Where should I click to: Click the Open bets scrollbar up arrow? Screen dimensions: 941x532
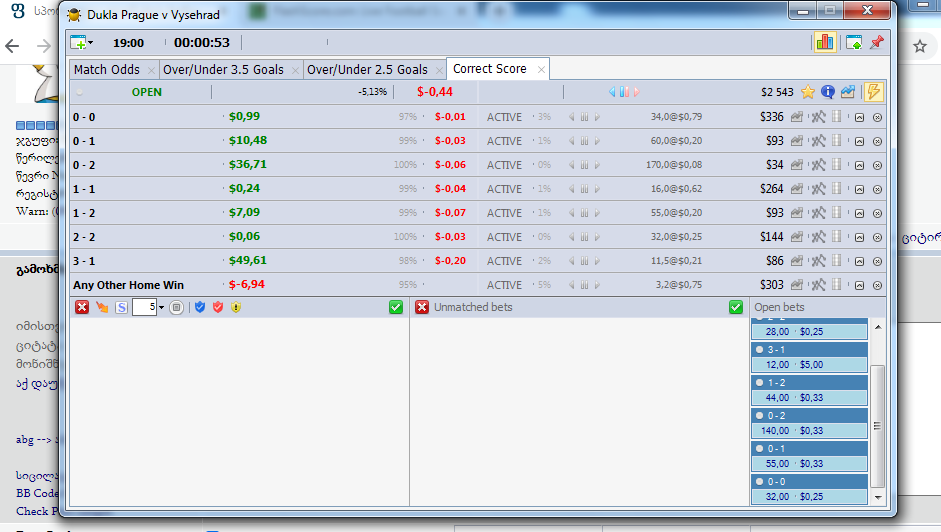(x=878, y=327)
